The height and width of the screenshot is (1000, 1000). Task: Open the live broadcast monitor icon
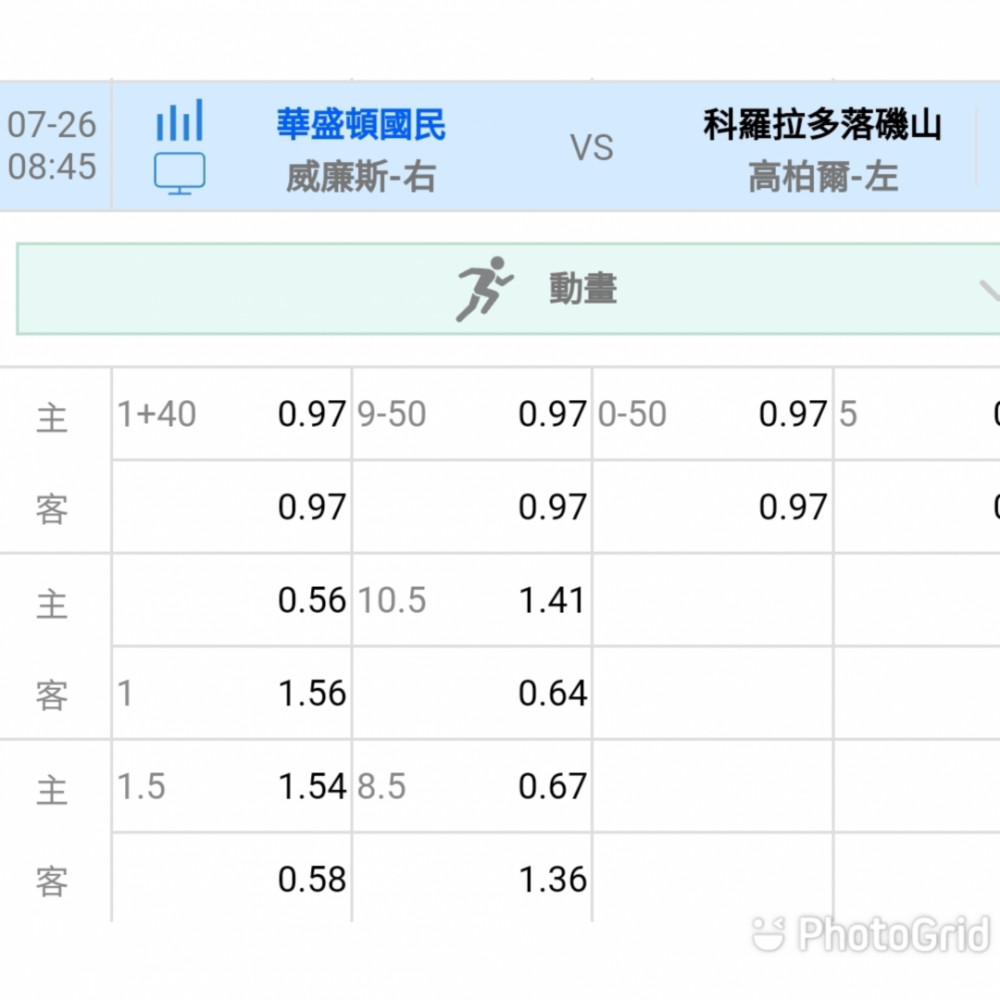pyautogui.click(x=180, y=173)
